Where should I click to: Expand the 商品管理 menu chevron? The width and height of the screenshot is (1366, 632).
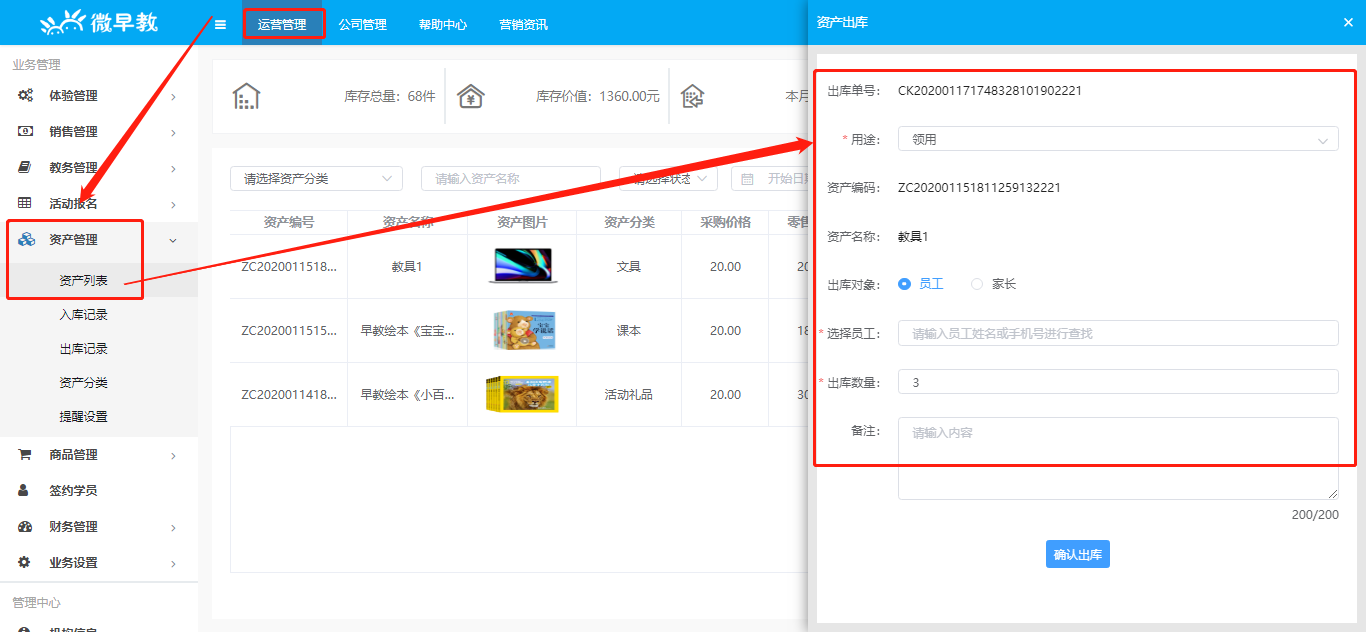tap(174, 456)
